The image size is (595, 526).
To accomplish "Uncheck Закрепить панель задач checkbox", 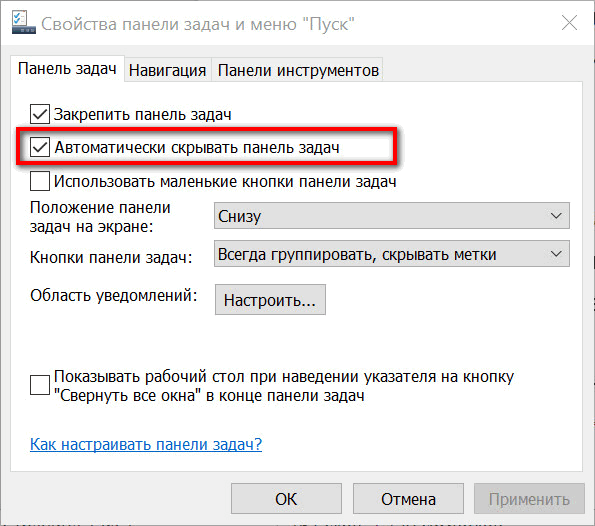I will [40, 114].
